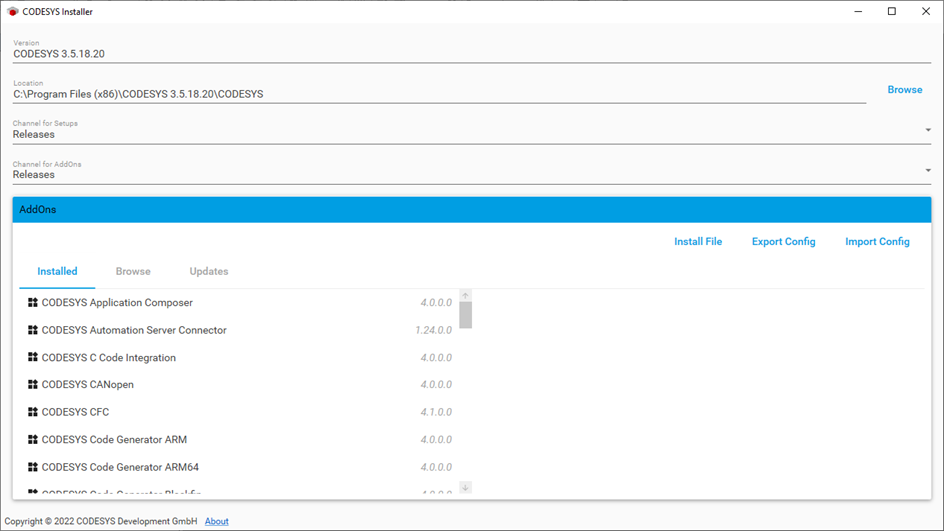Click Browse next to Location field

pos(904,90)
